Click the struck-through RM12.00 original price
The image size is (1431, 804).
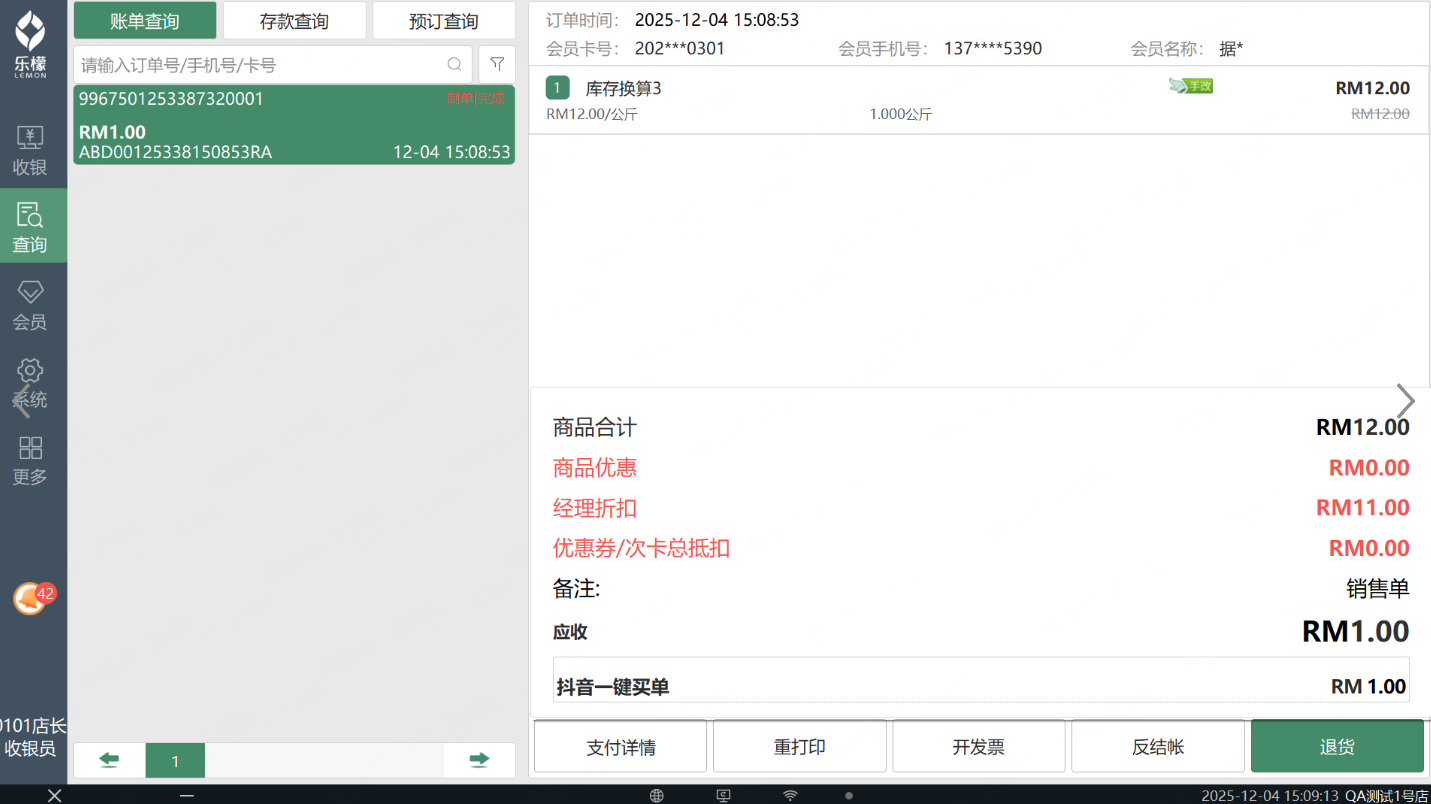point(1380,114)
